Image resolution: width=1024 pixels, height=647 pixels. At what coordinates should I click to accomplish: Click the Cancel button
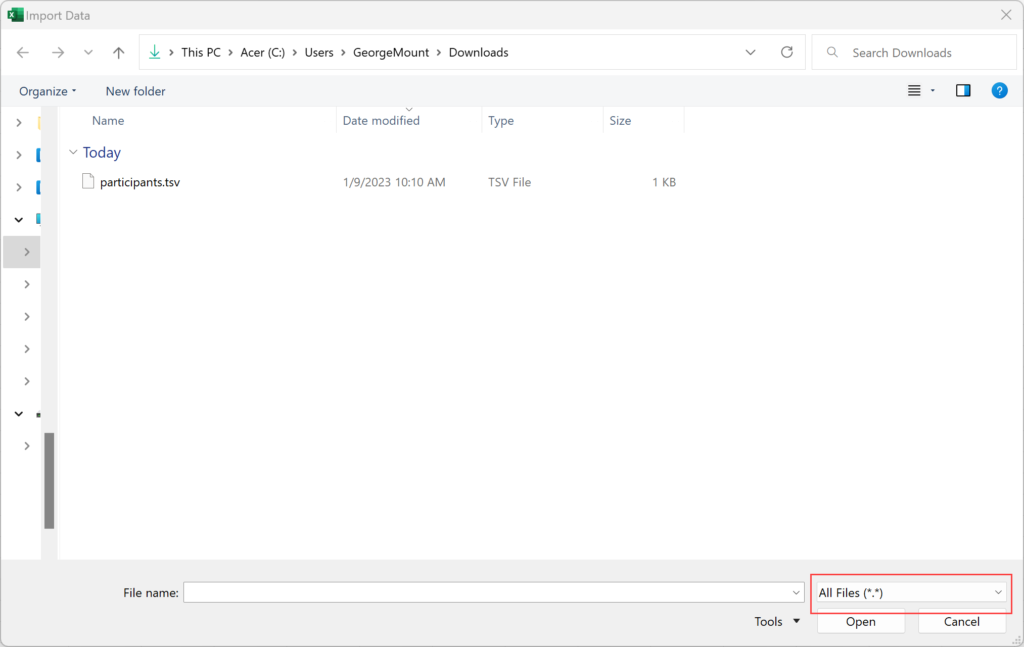point(961,622)
